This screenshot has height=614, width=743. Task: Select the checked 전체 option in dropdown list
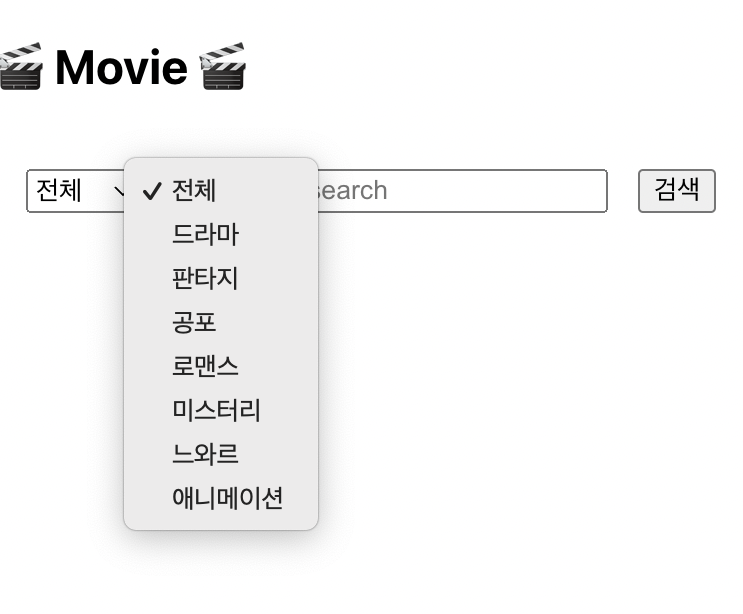pyautogui.click(x=221, y=190)
